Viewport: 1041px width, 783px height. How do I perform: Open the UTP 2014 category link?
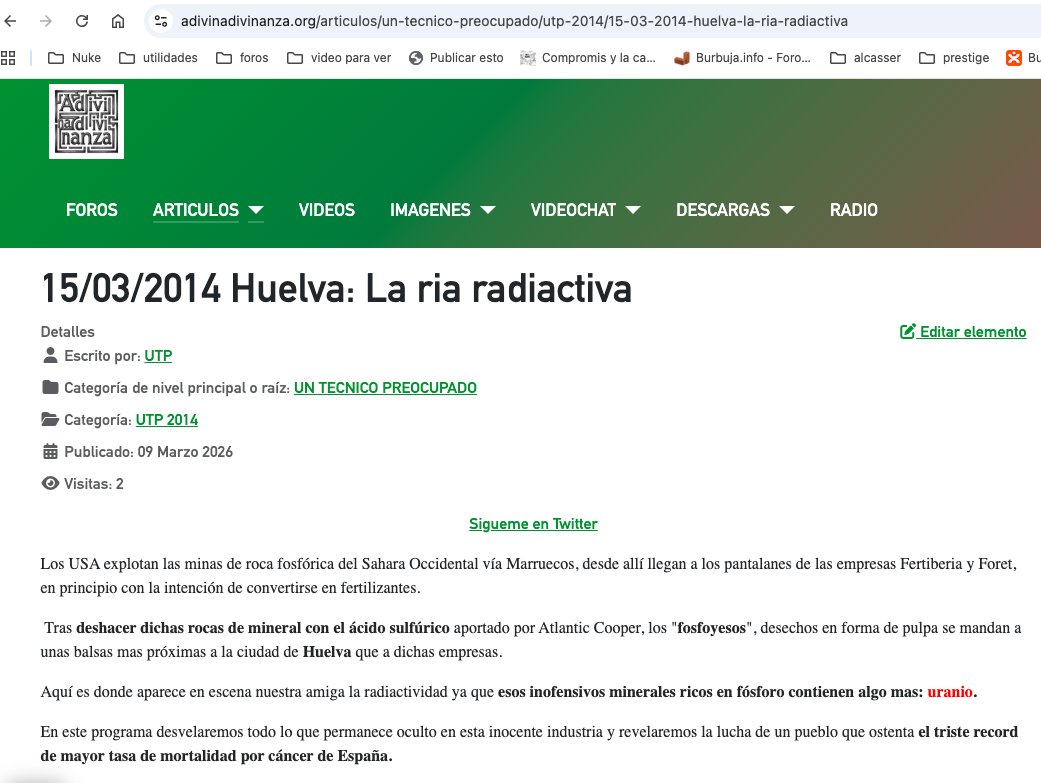click(166, 419)
